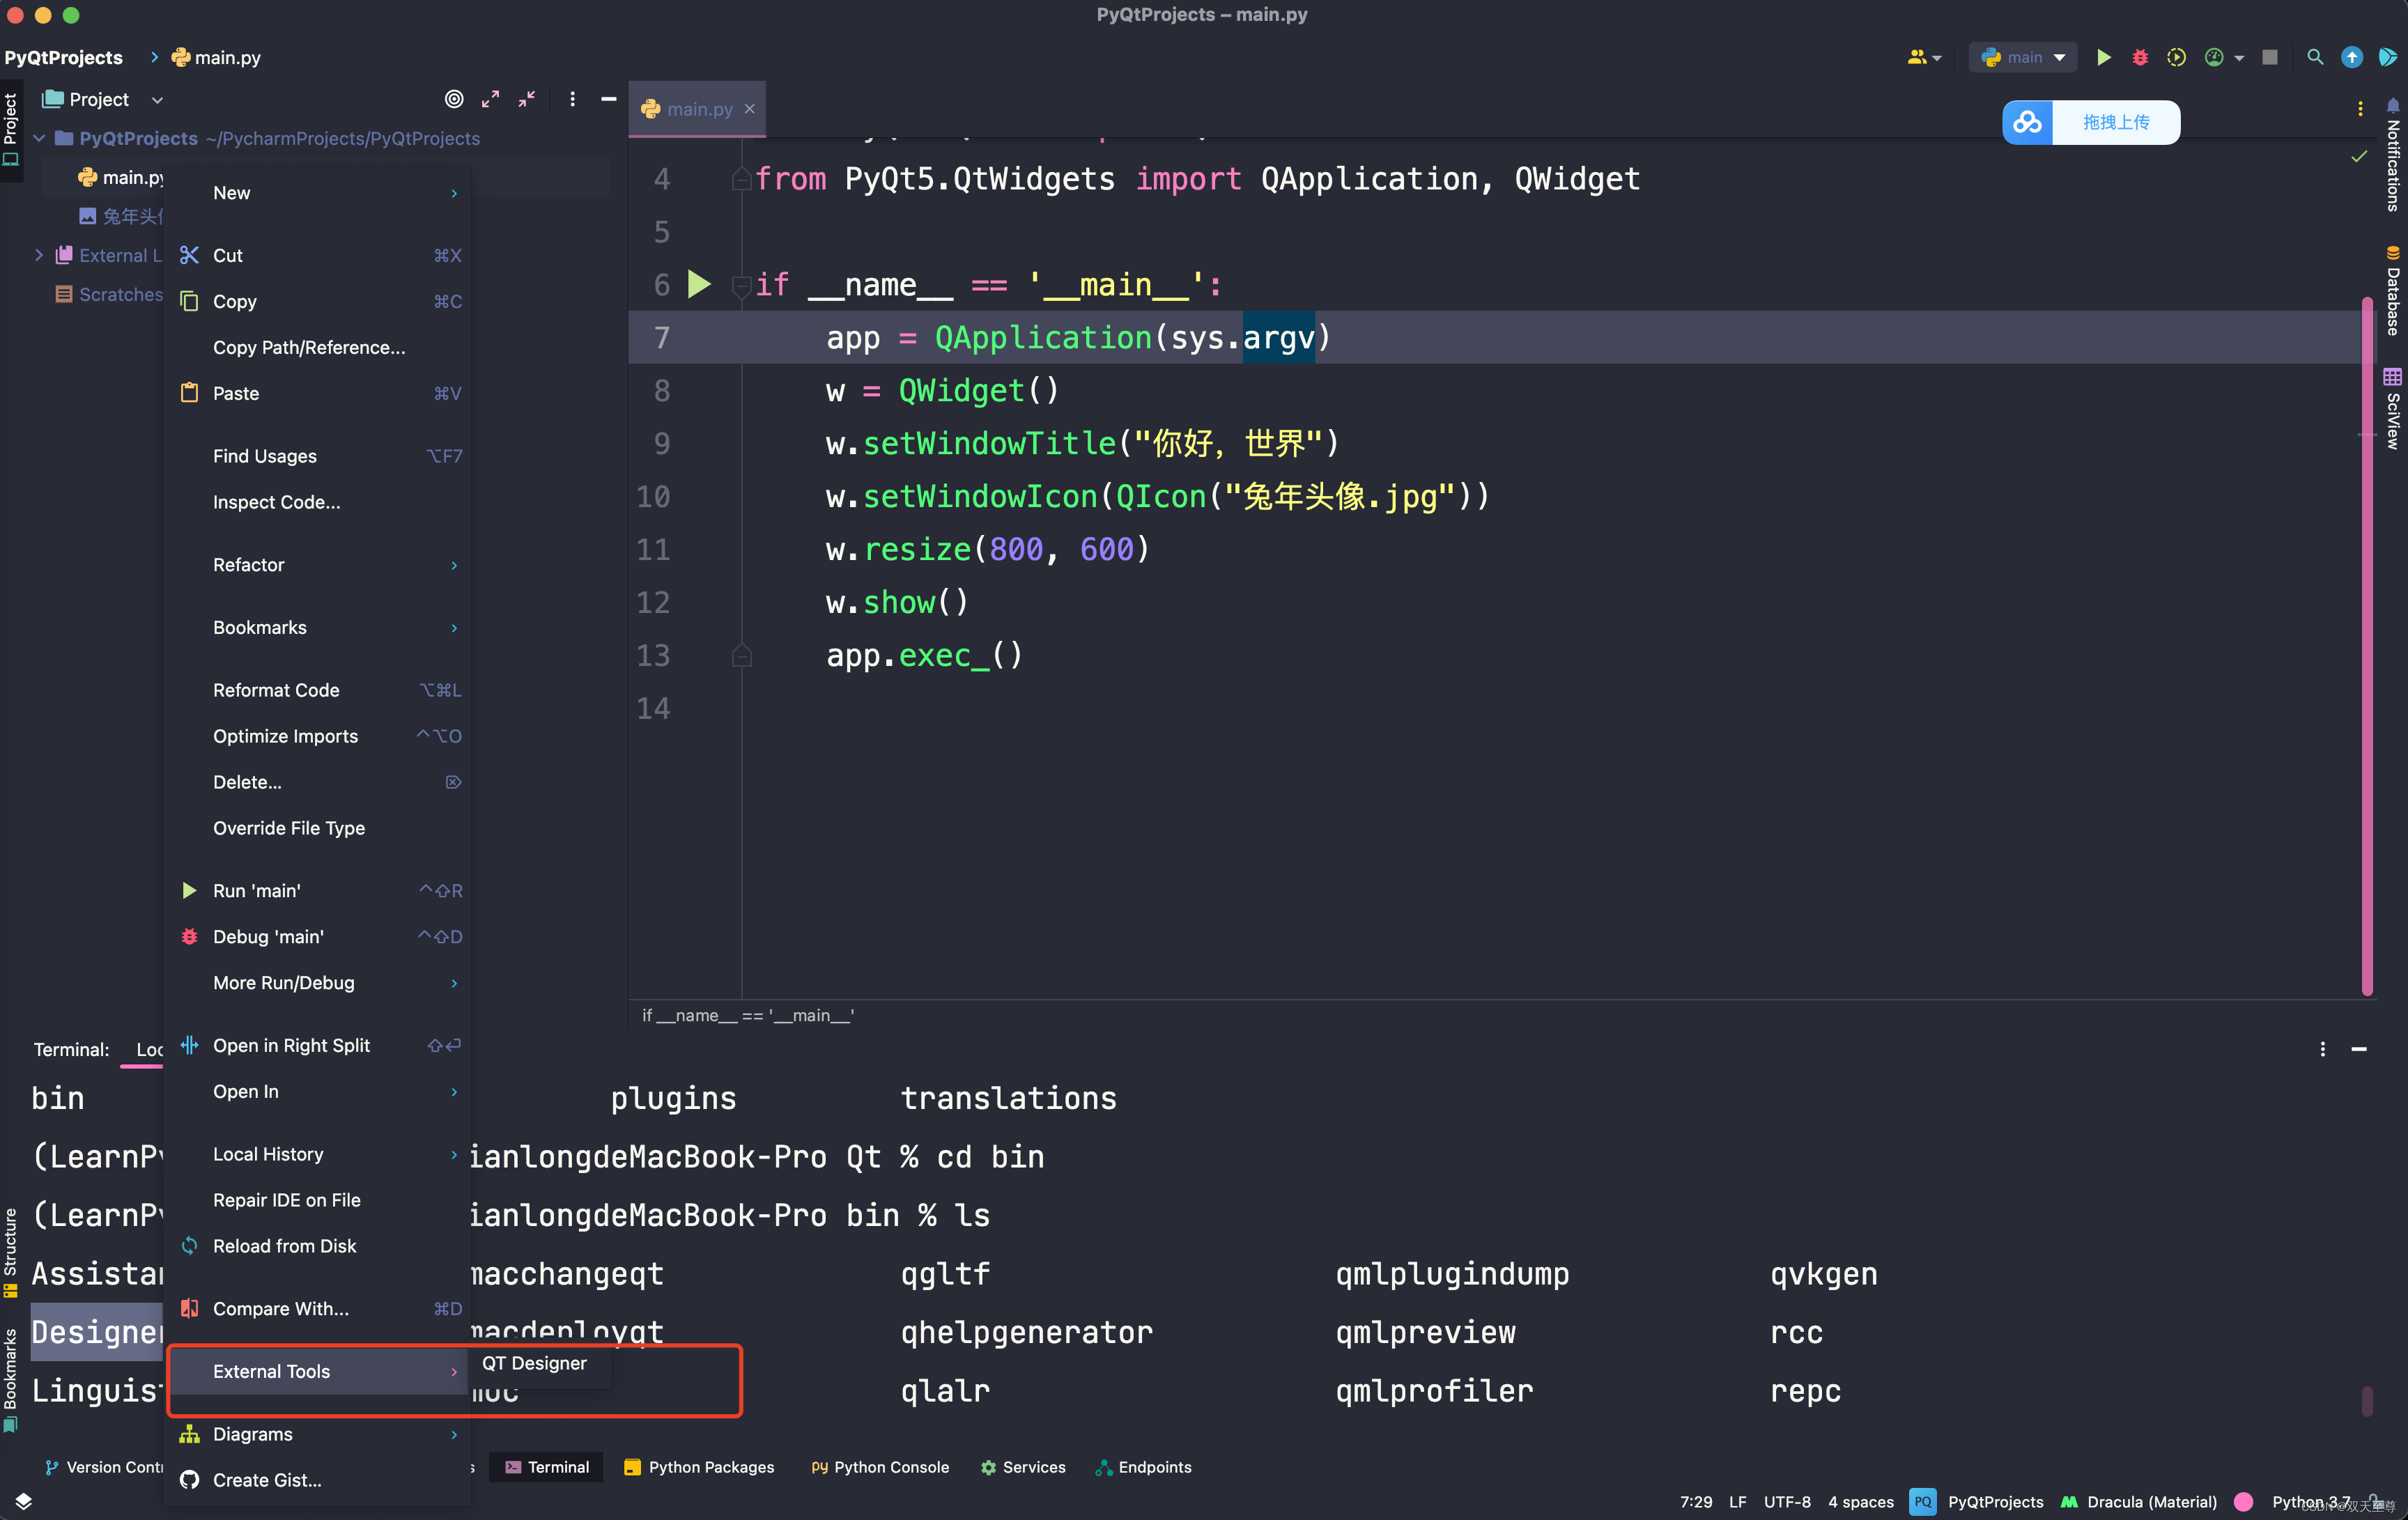Open the main run configuration dropdown
2408x1520 pixels.
pos(2024,57)
